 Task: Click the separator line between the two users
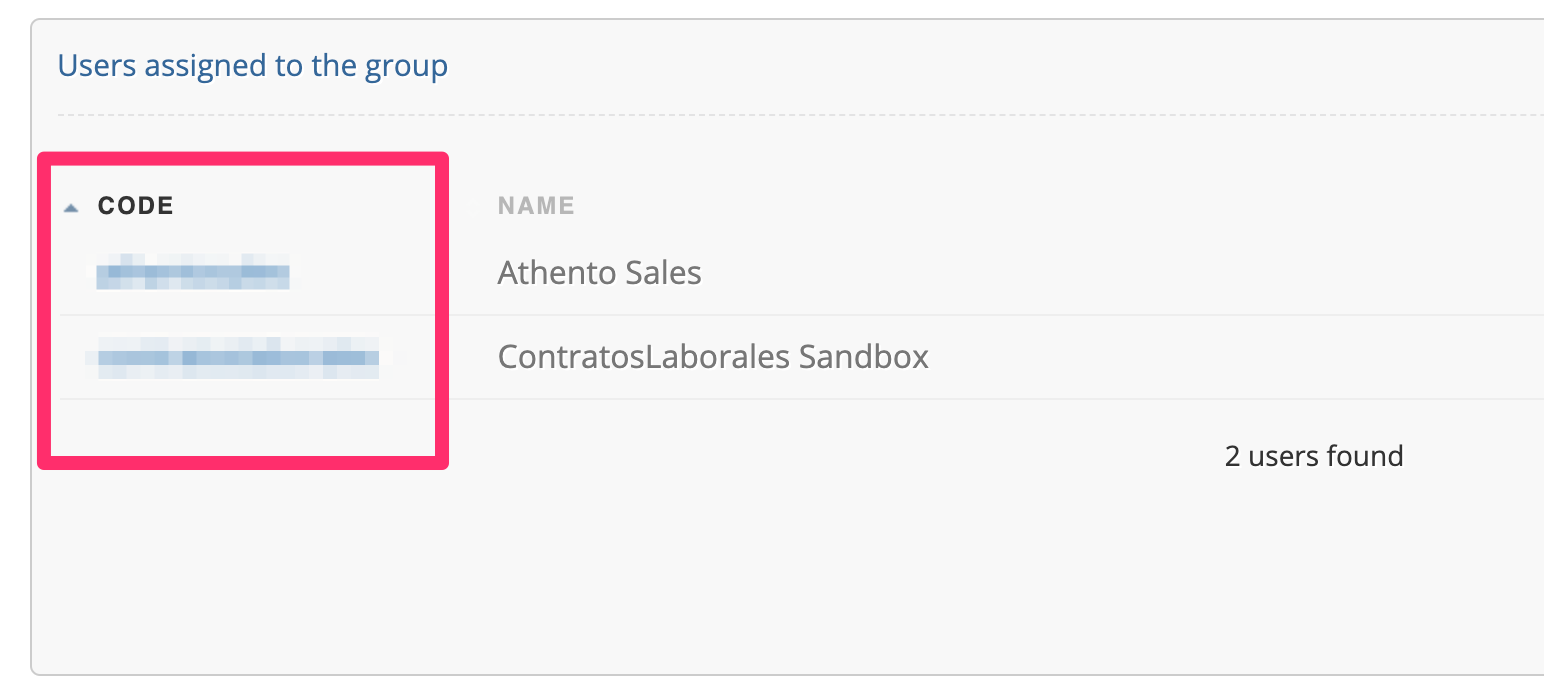(800, 315)
